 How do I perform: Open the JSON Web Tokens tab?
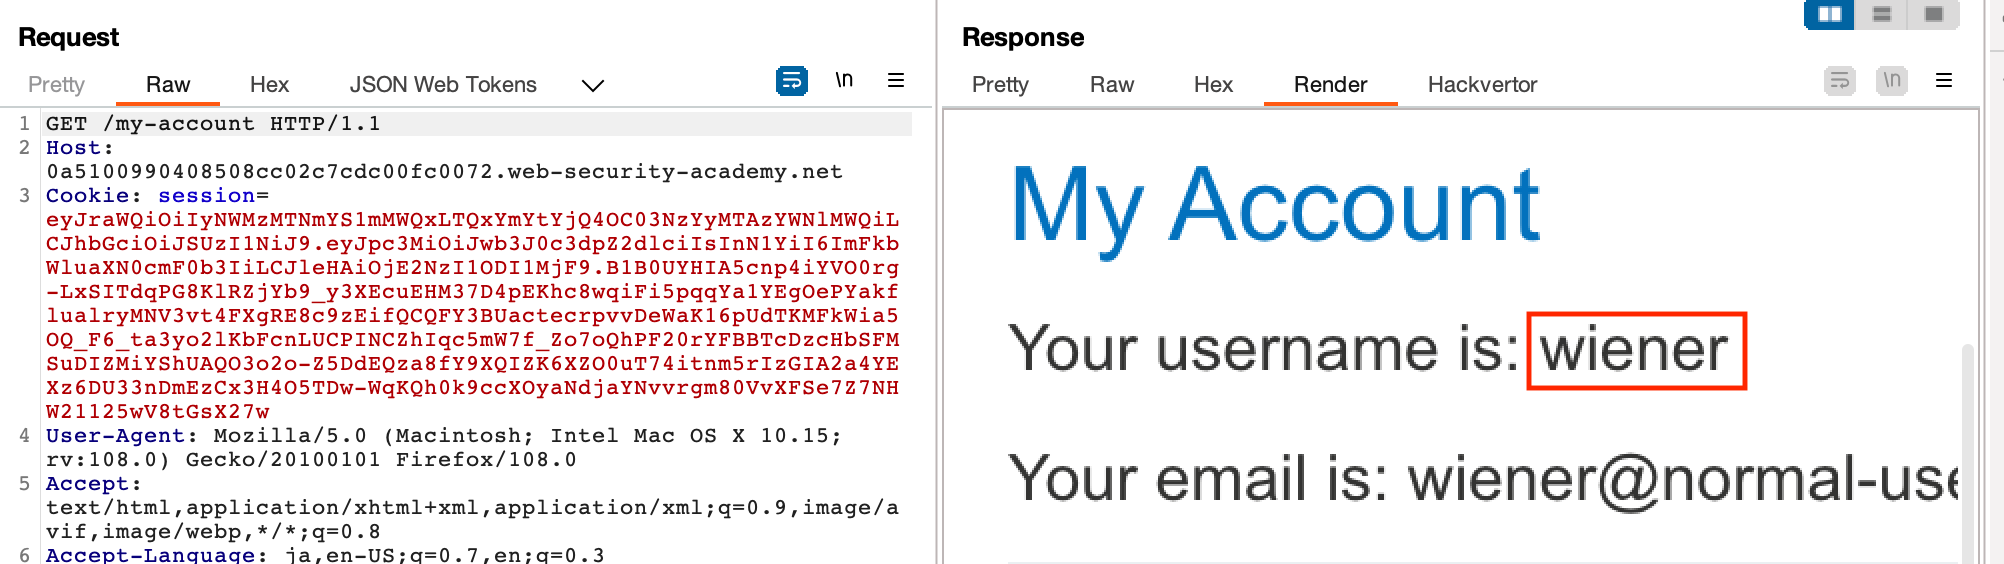click(x=443, y=85)
